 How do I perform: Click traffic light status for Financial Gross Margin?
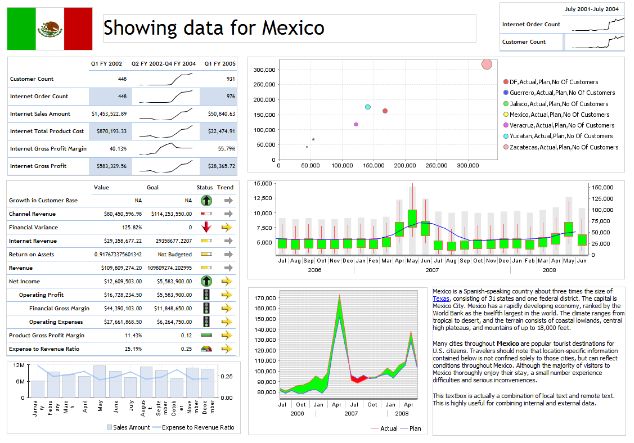[x=206, y=308]
